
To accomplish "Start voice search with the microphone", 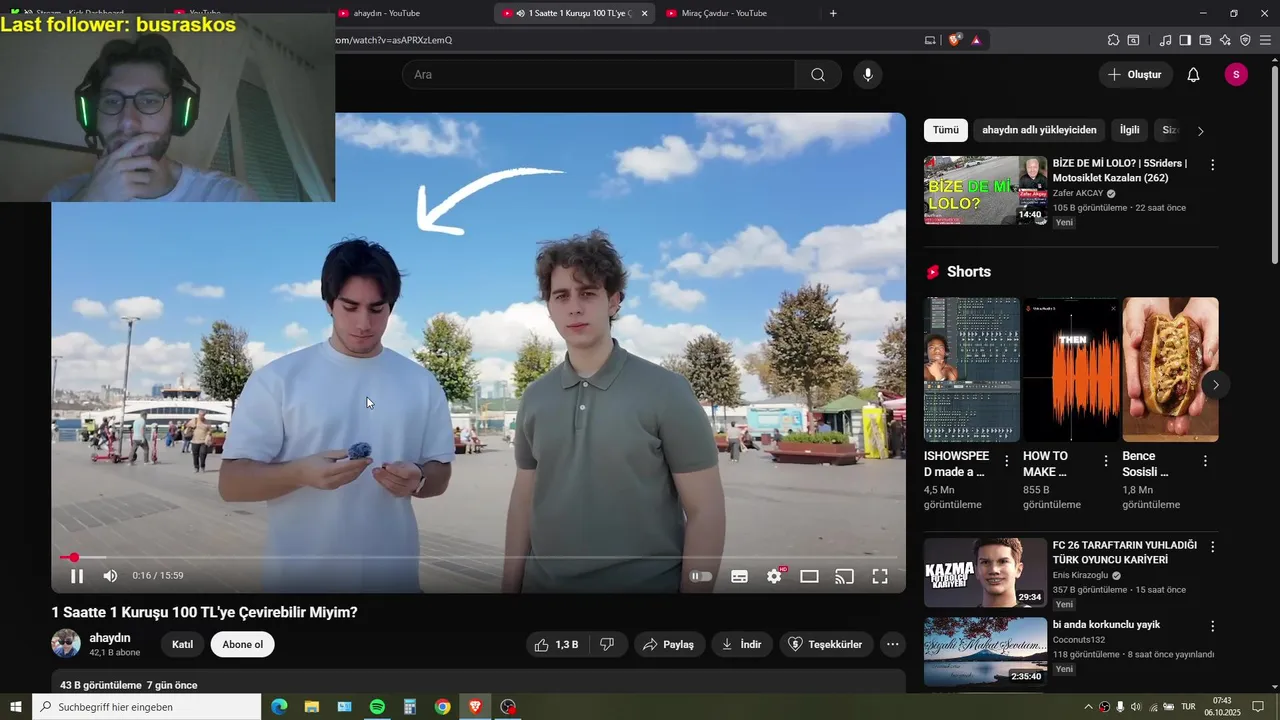I will click(x=868, y=75).
